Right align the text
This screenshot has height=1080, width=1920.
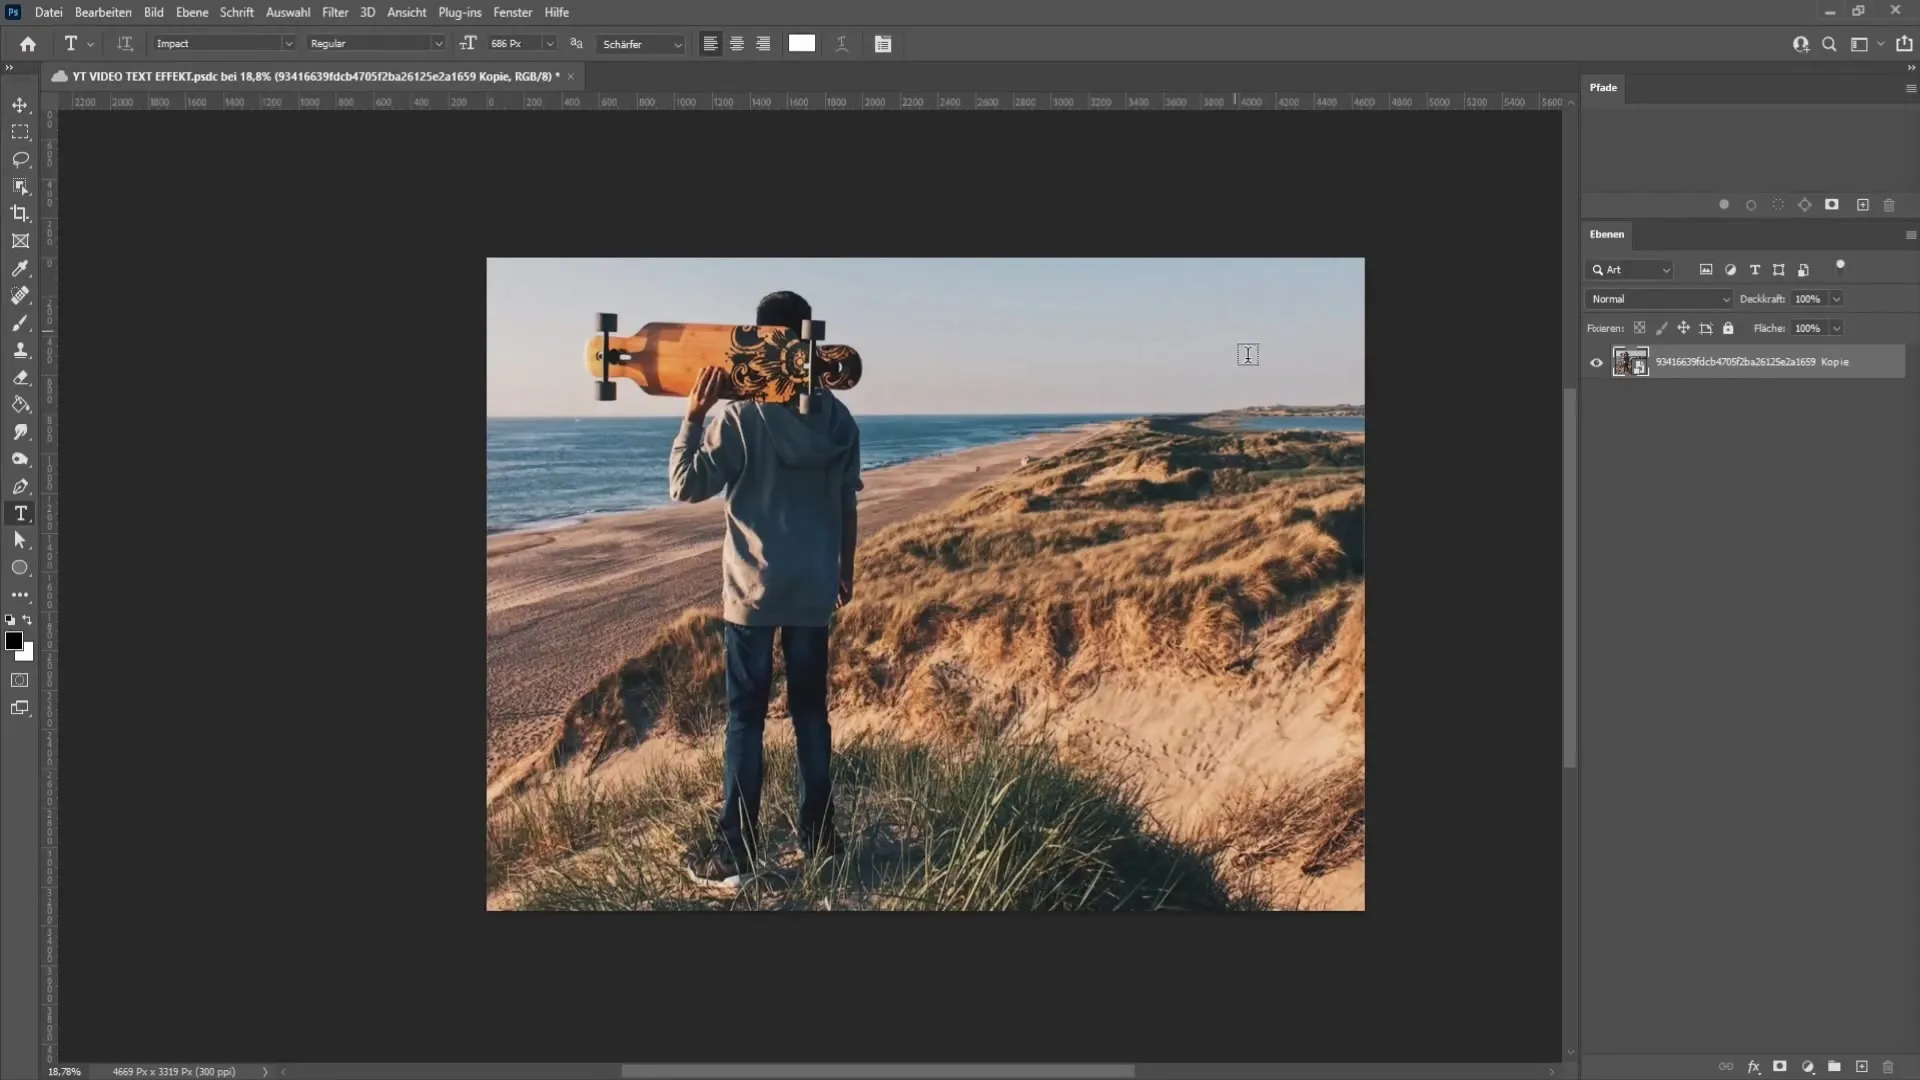(763, 44)
